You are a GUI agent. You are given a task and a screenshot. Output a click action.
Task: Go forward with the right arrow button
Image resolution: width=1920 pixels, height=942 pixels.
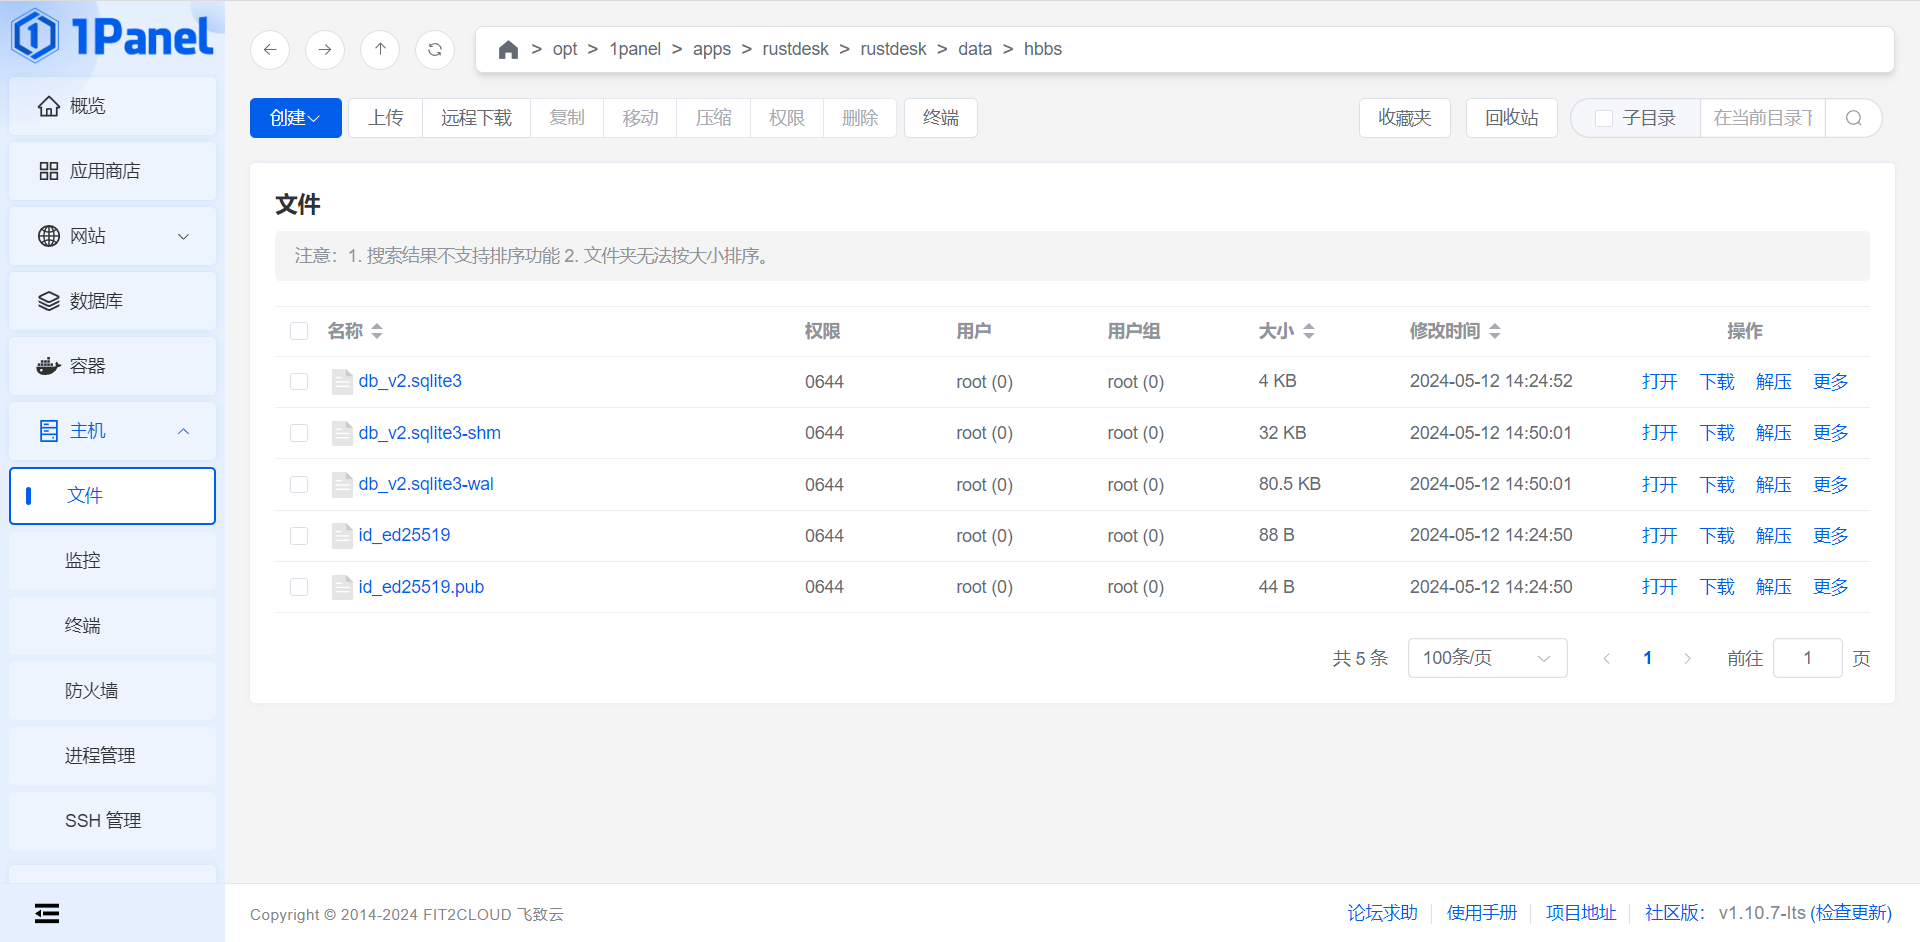[x=325, y=49]
